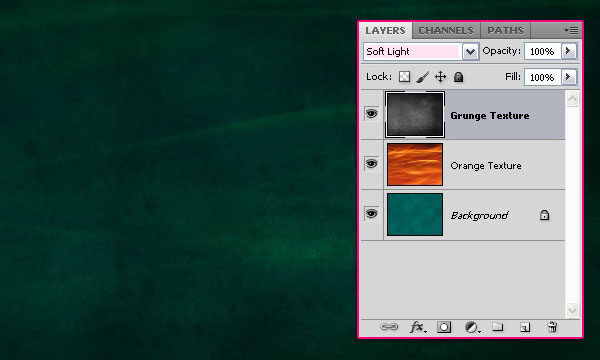The image size is (600, 360).
Task: Select the Grunge Texture layer thumbnail
Action: (415, 114)
